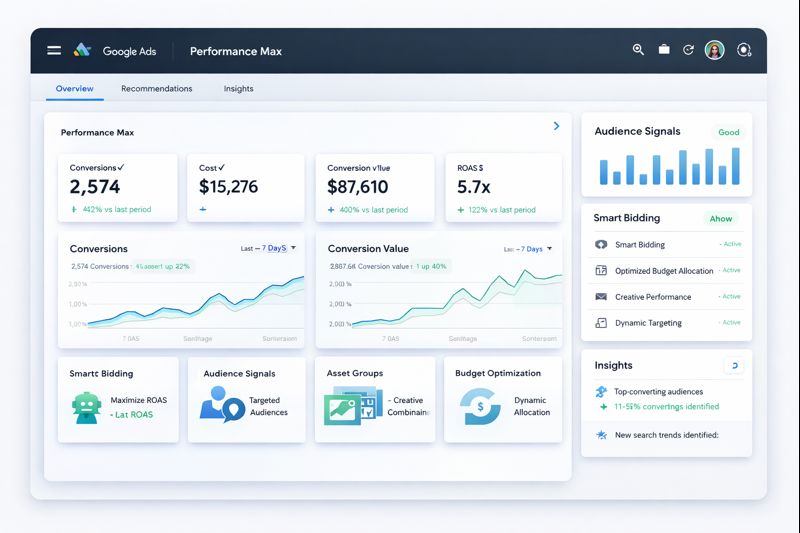The width and height of the screenshot is (800, 533).
Task: Click the briefcase icon in header
Action: 664,49
